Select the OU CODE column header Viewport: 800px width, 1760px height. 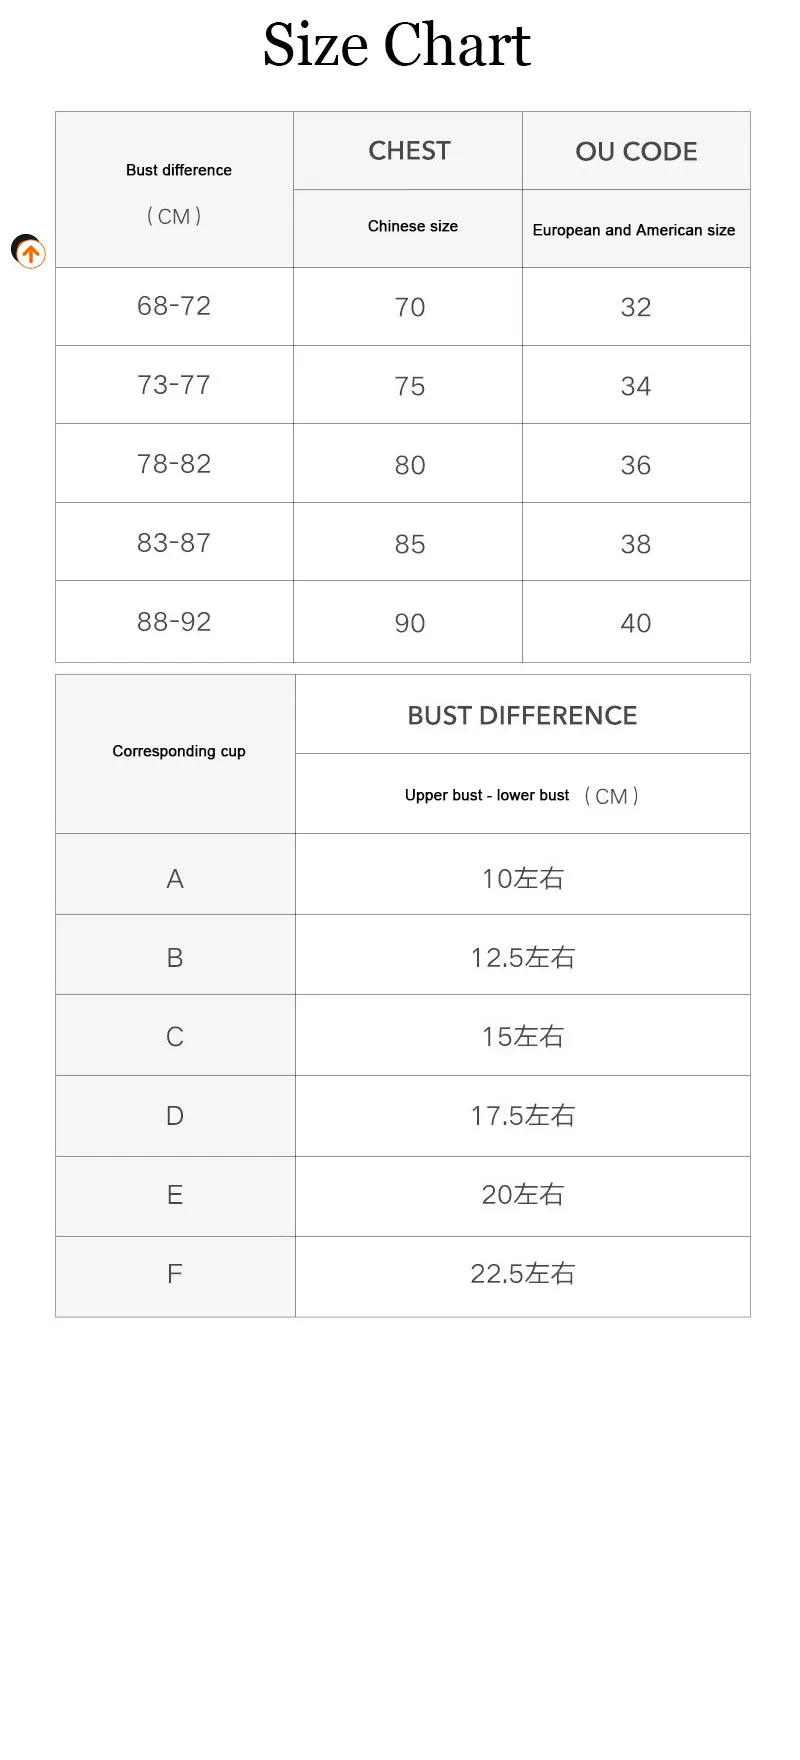[x=636, y=152]
